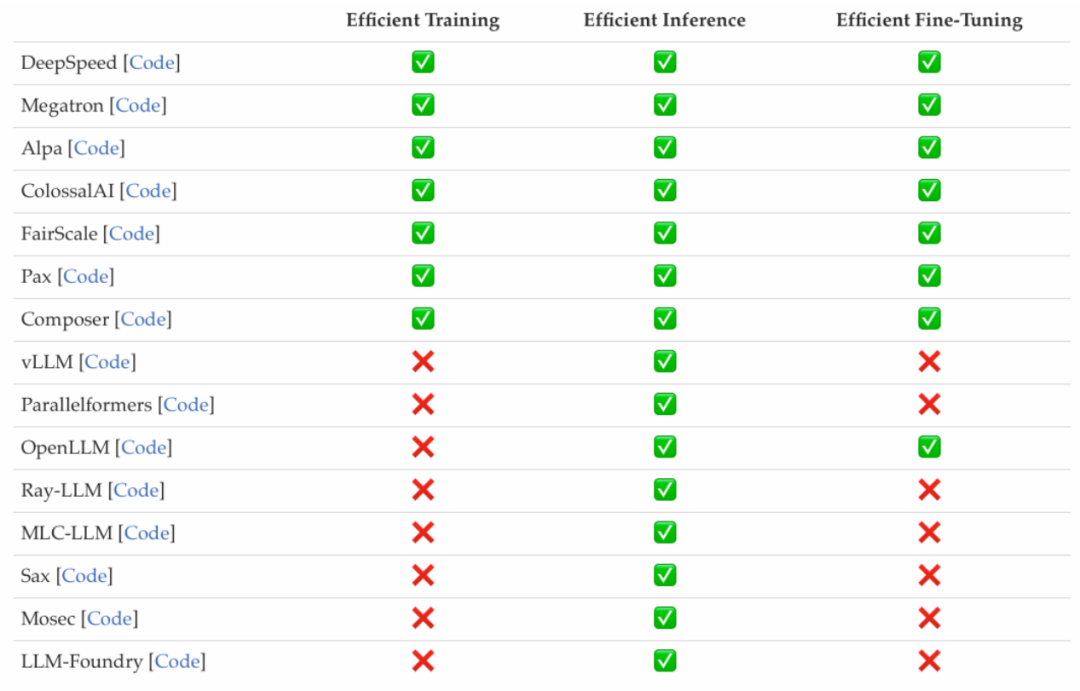Open the Megatron Code link
This screenshot has width=1080, height=691.
[x=139, y=106]
